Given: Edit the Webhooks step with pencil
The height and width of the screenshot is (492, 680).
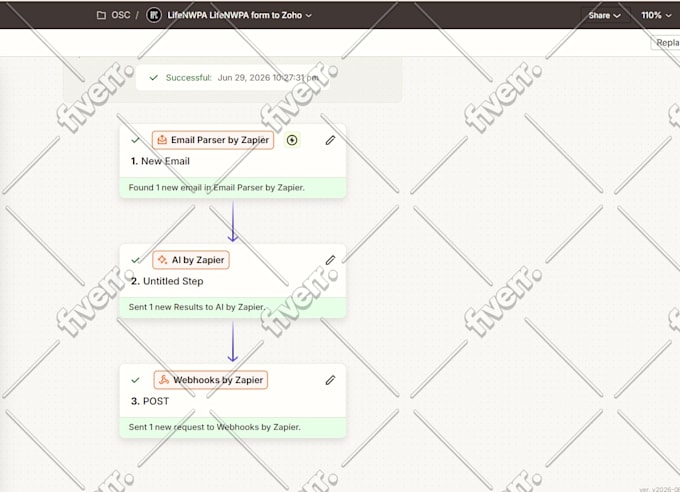Looking at the screenshot, I should click(x=330, y=380).
